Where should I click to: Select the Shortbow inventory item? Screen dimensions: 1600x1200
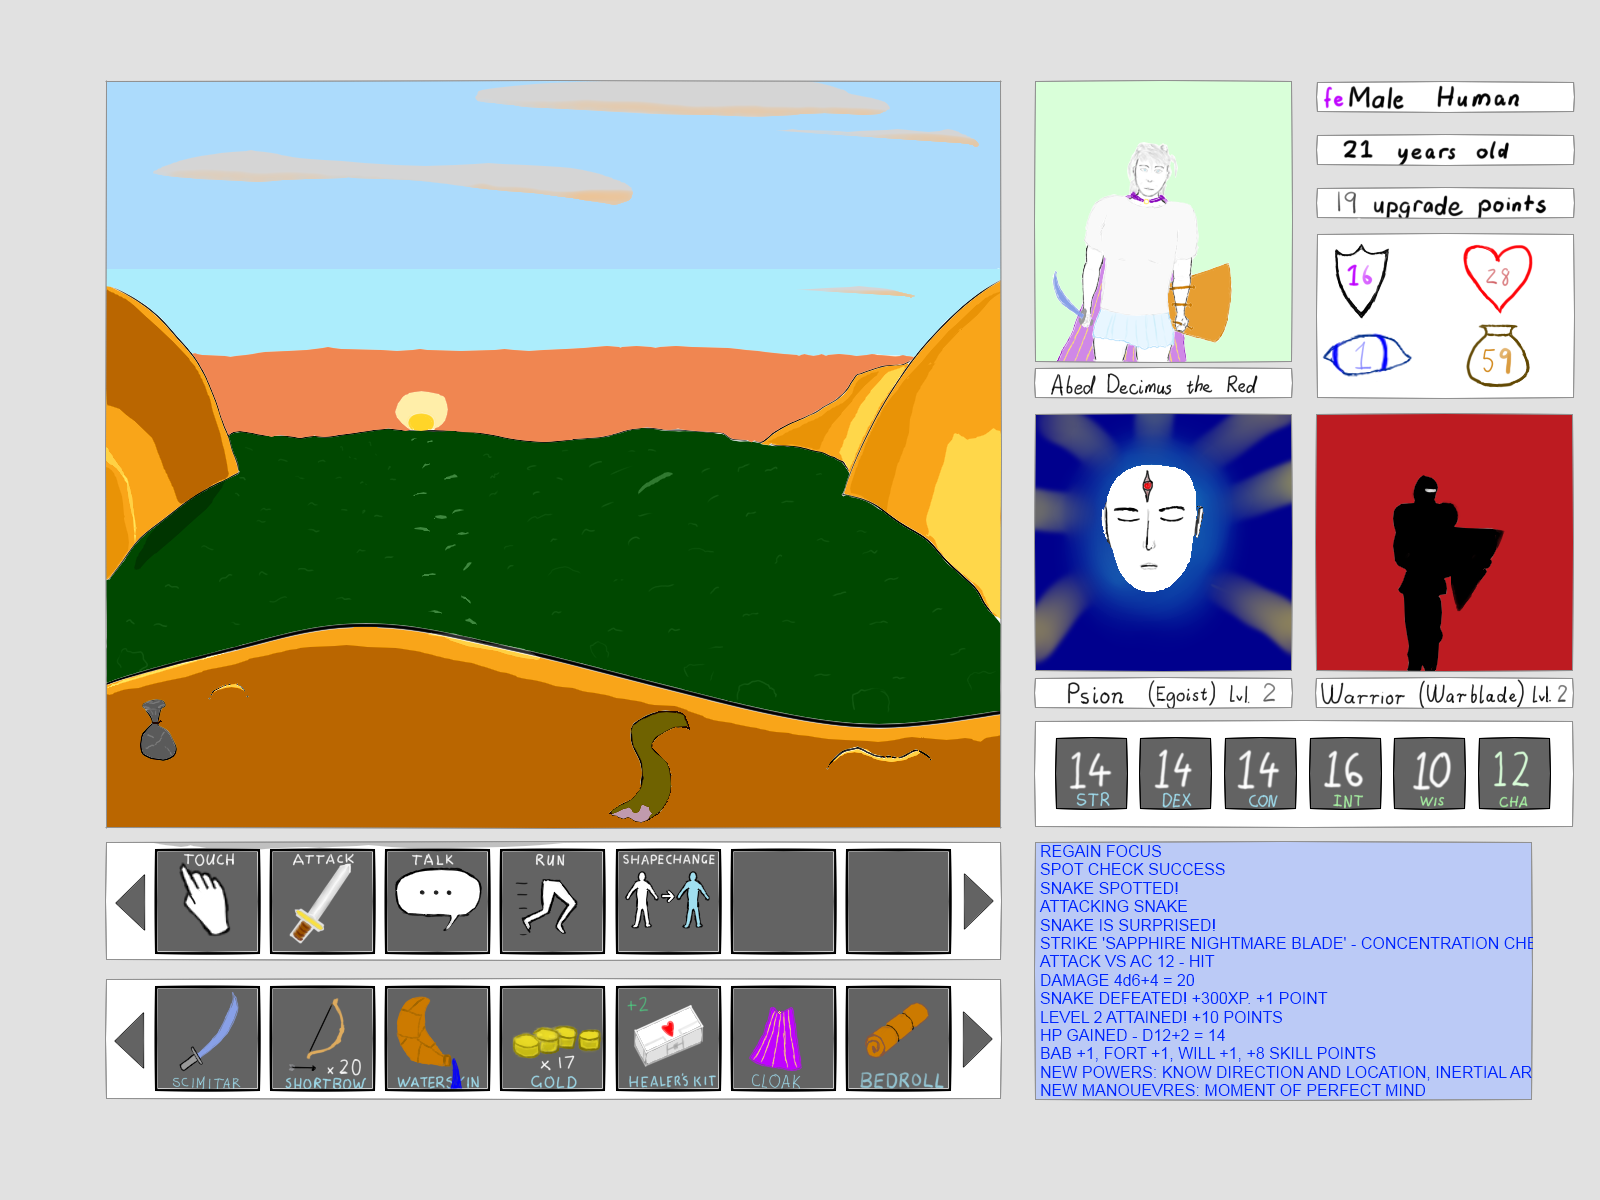pyautogui.click(x=322, y=1038)
